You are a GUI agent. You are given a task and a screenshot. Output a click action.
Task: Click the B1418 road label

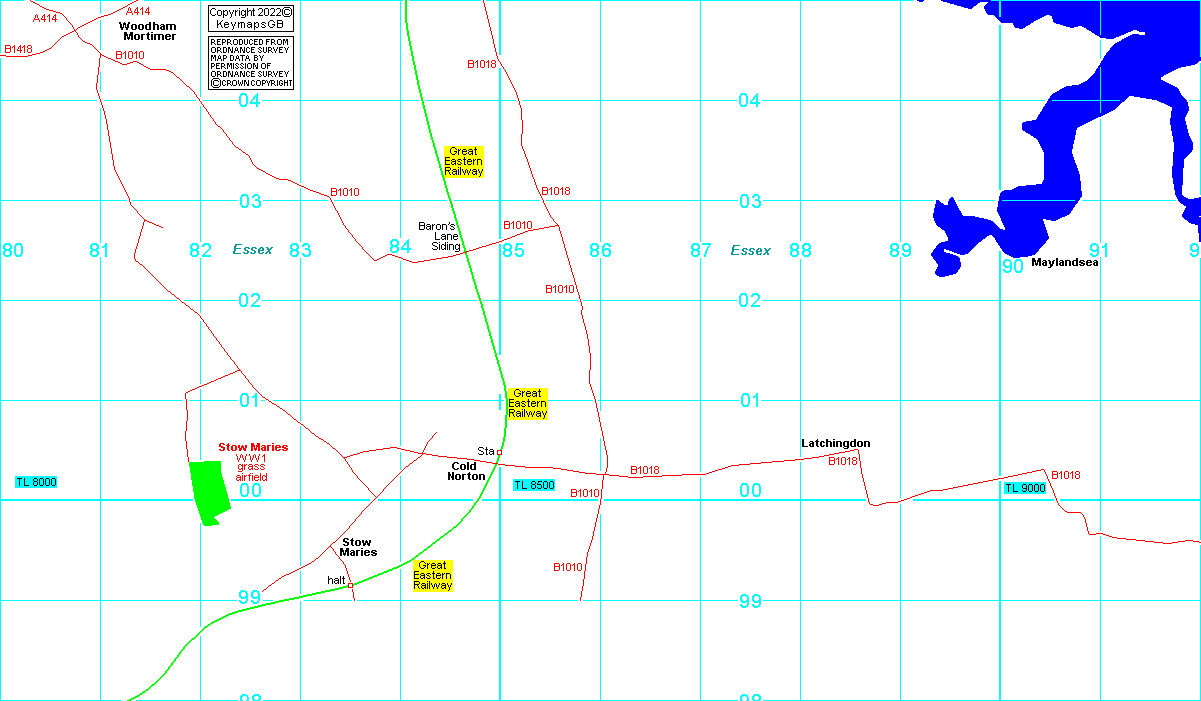(x=18, y=49)
